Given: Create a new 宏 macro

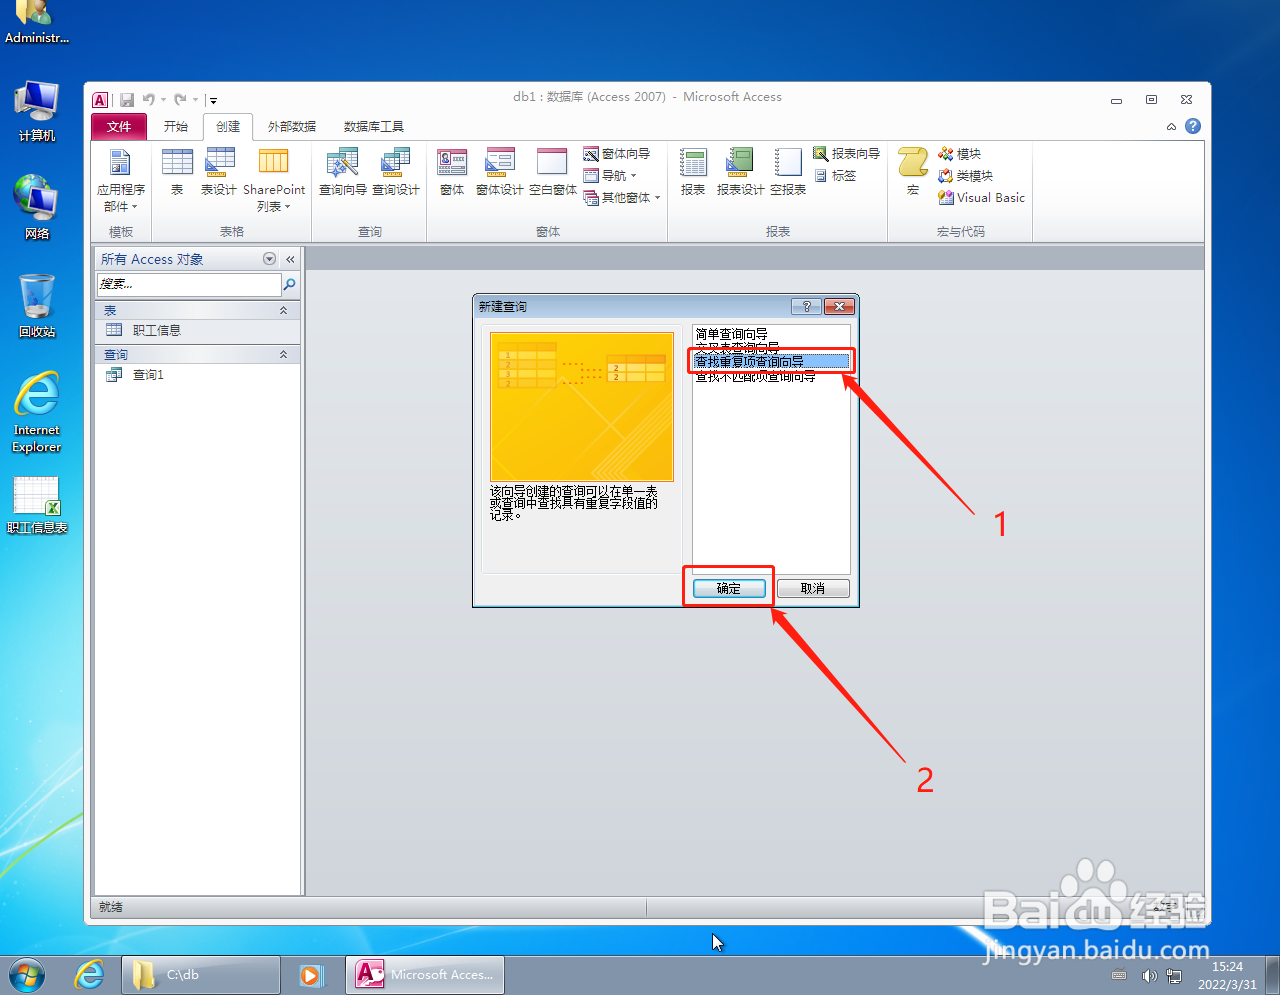Looking at the screenshot, I should (913, 172).
